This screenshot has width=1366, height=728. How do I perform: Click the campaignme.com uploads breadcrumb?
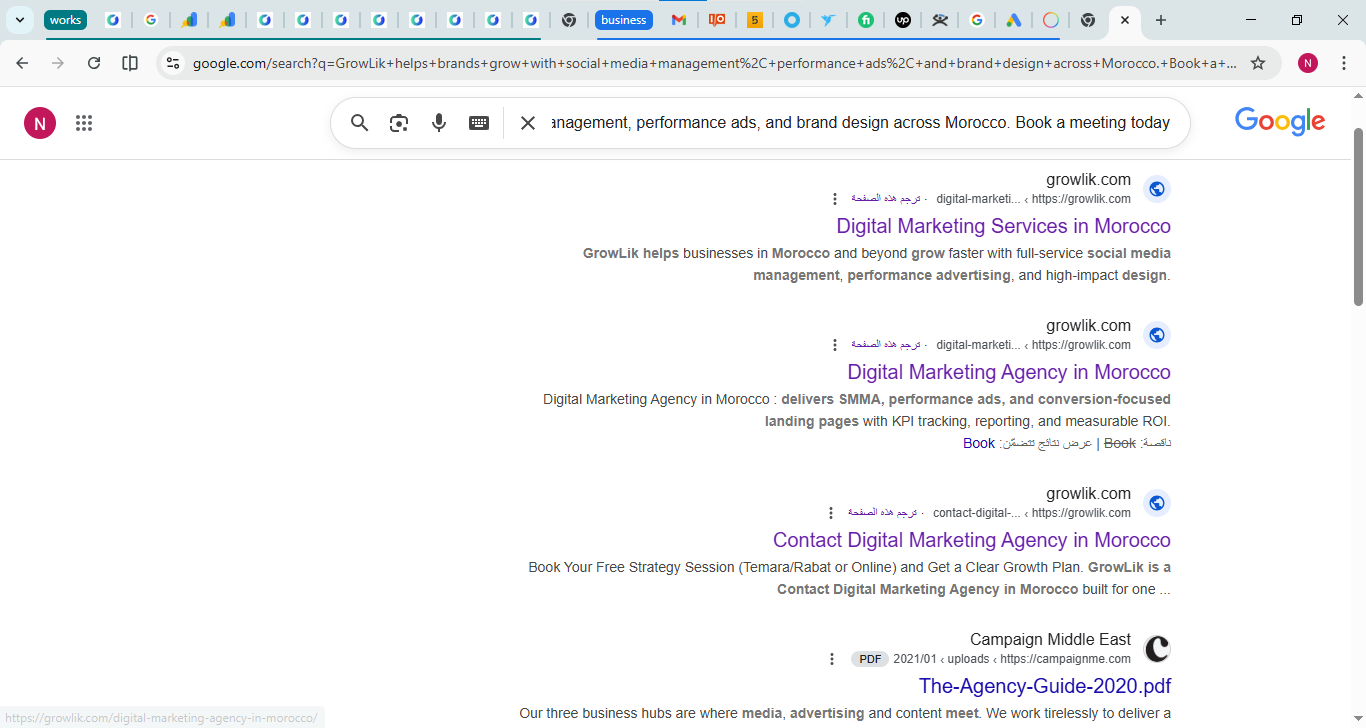point(1012,659)
